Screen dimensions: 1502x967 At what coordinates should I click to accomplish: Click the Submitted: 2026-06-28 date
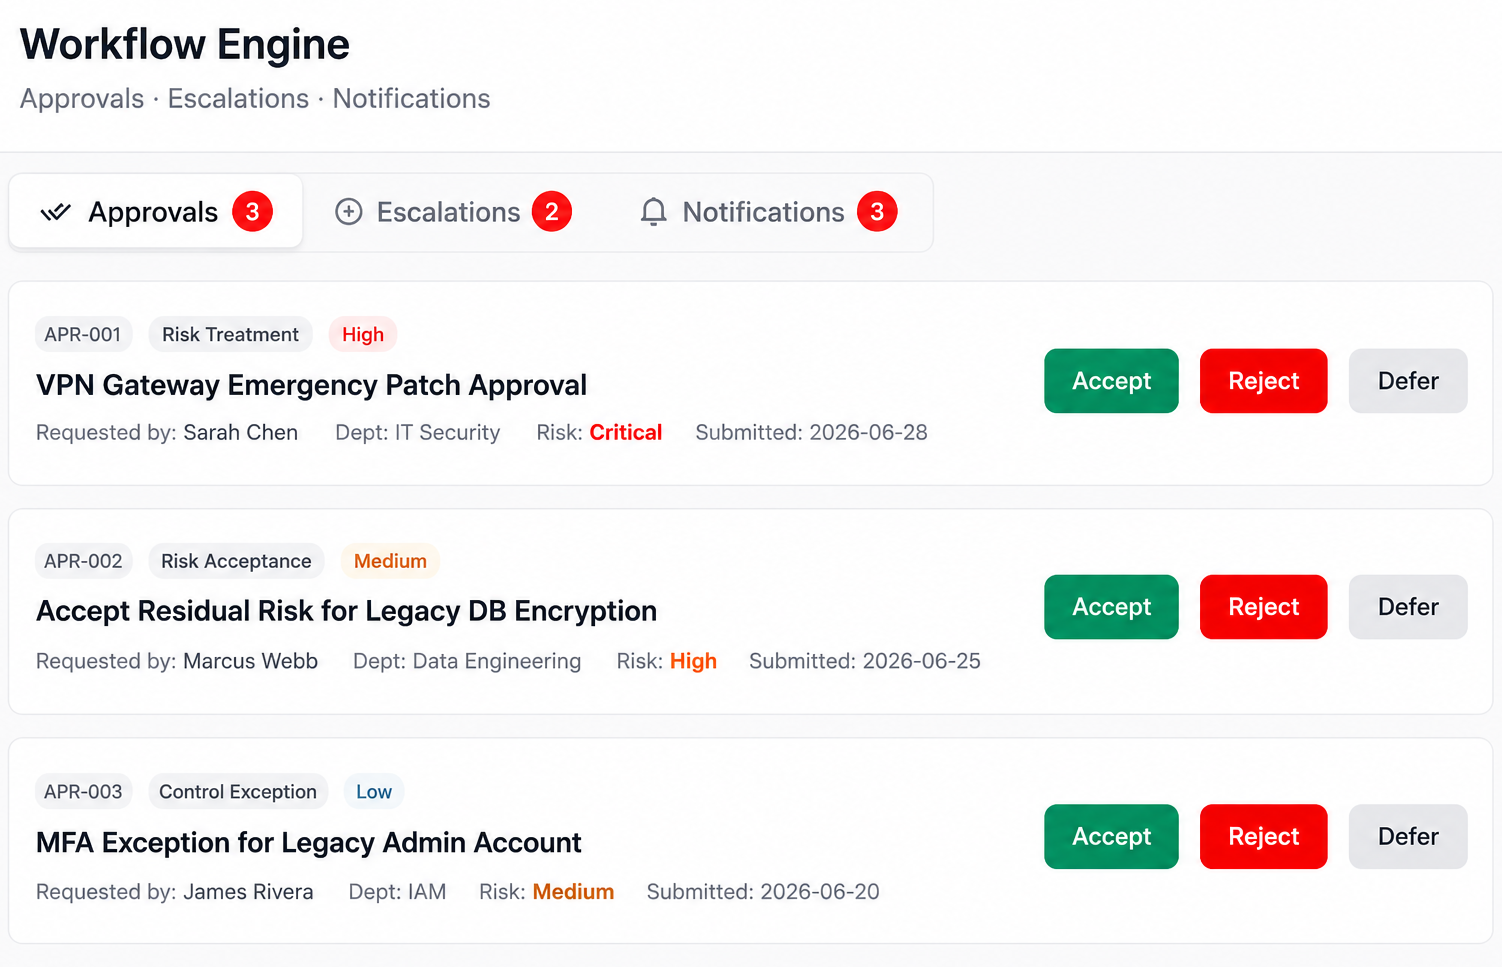coord(811,432)
